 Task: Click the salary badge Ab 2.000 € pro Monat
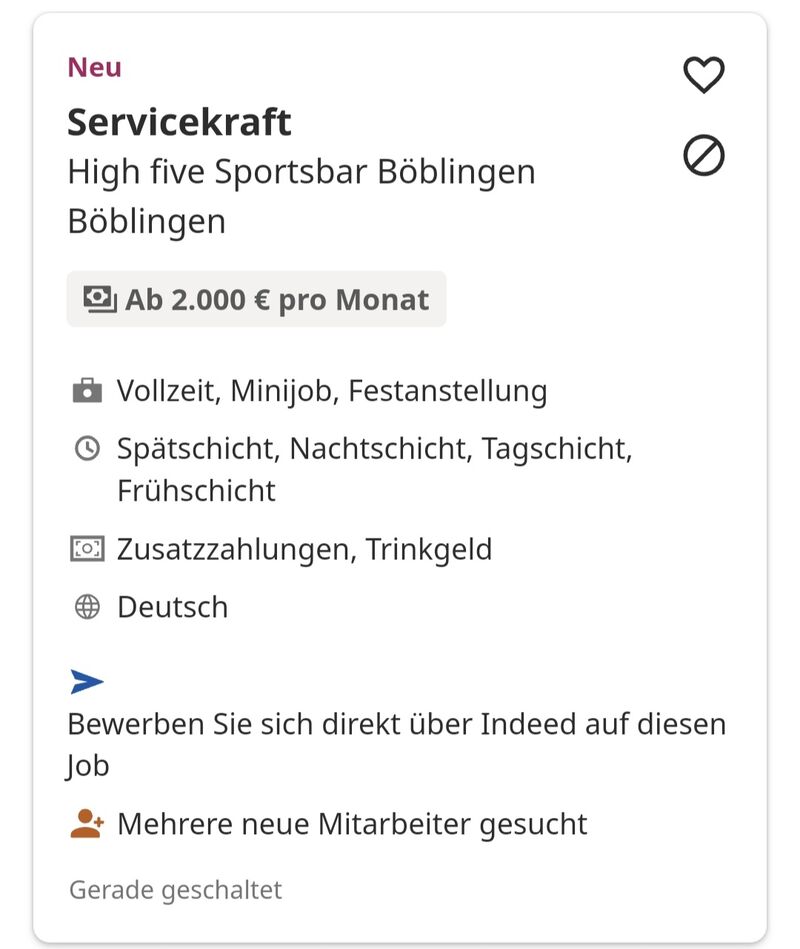click(x=256, y=299)
